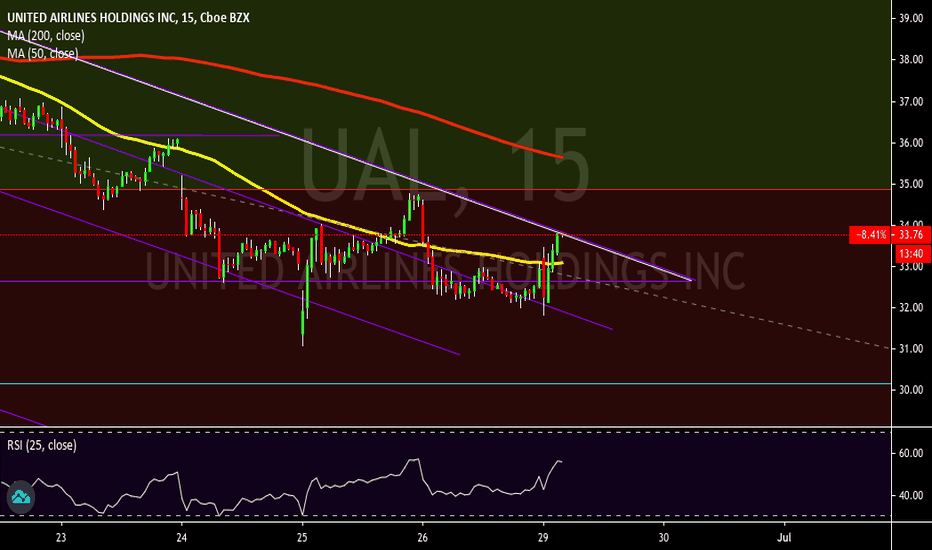Click the 35.00 price axis label

[x=911, y=184]
